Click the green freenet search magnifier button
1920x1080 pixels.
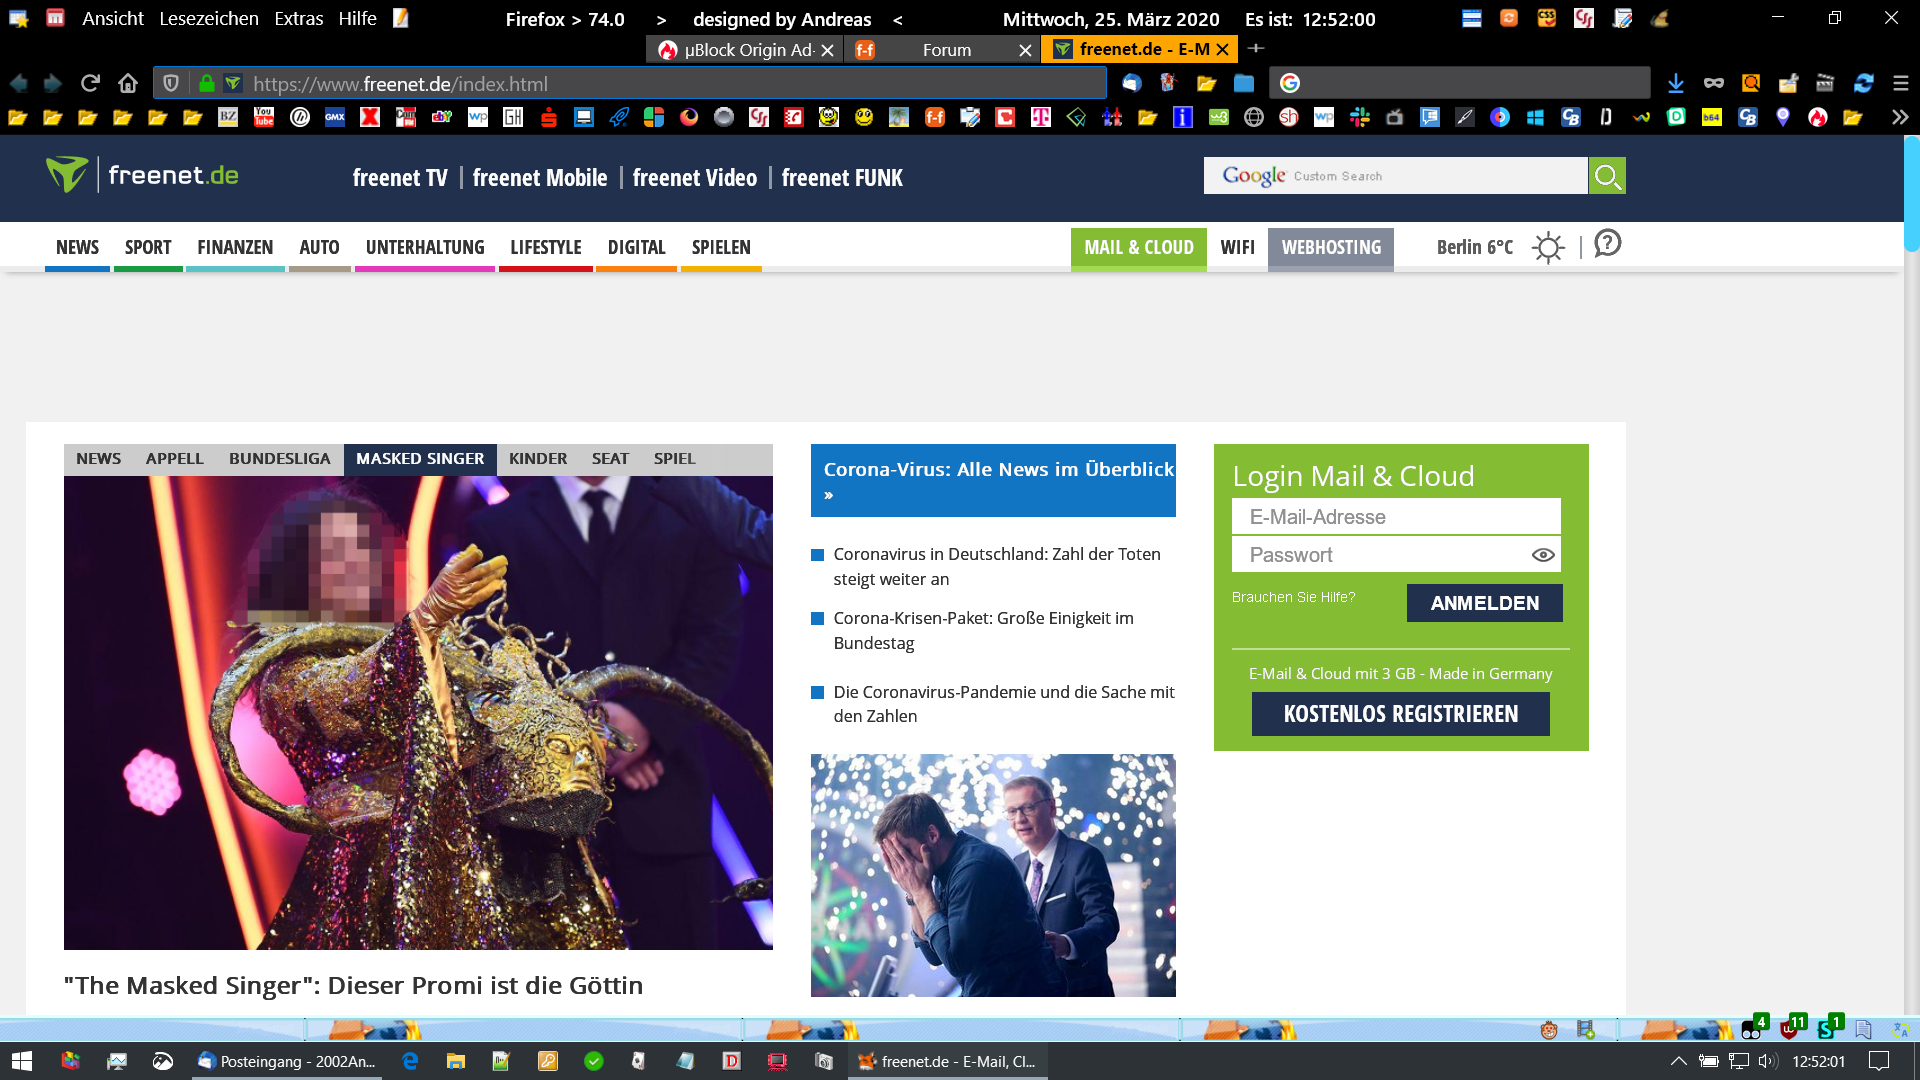(x=1607, y=176)
